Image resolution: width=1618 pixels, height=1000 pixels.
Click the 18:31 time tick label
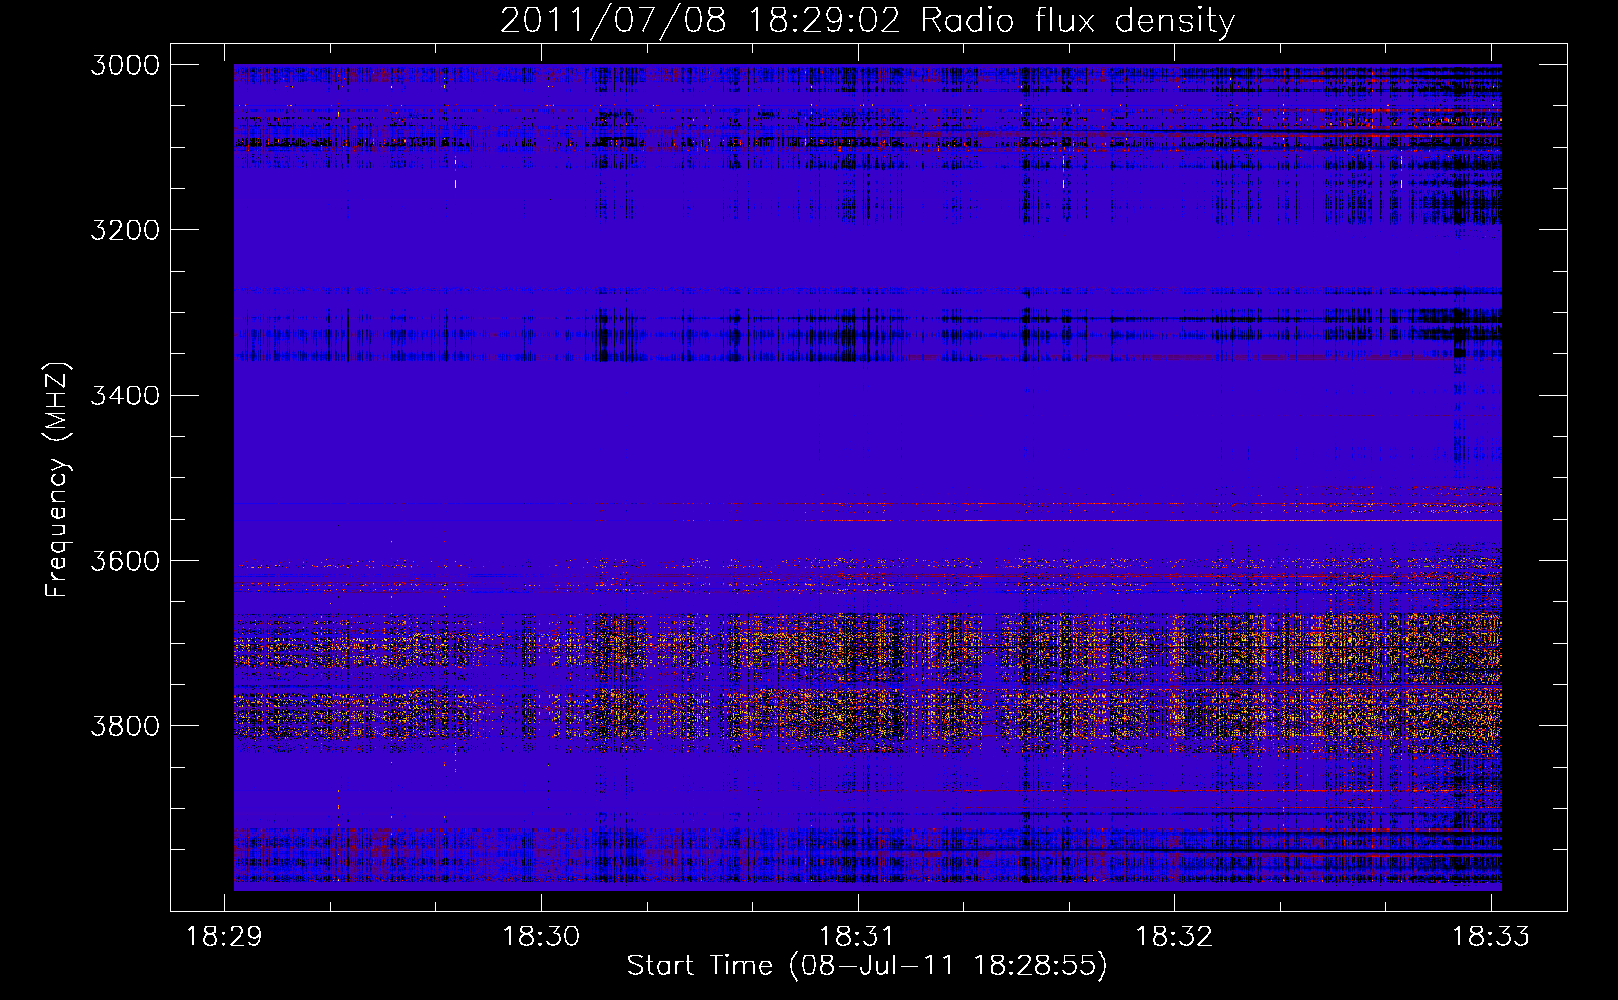coord(857,936)
